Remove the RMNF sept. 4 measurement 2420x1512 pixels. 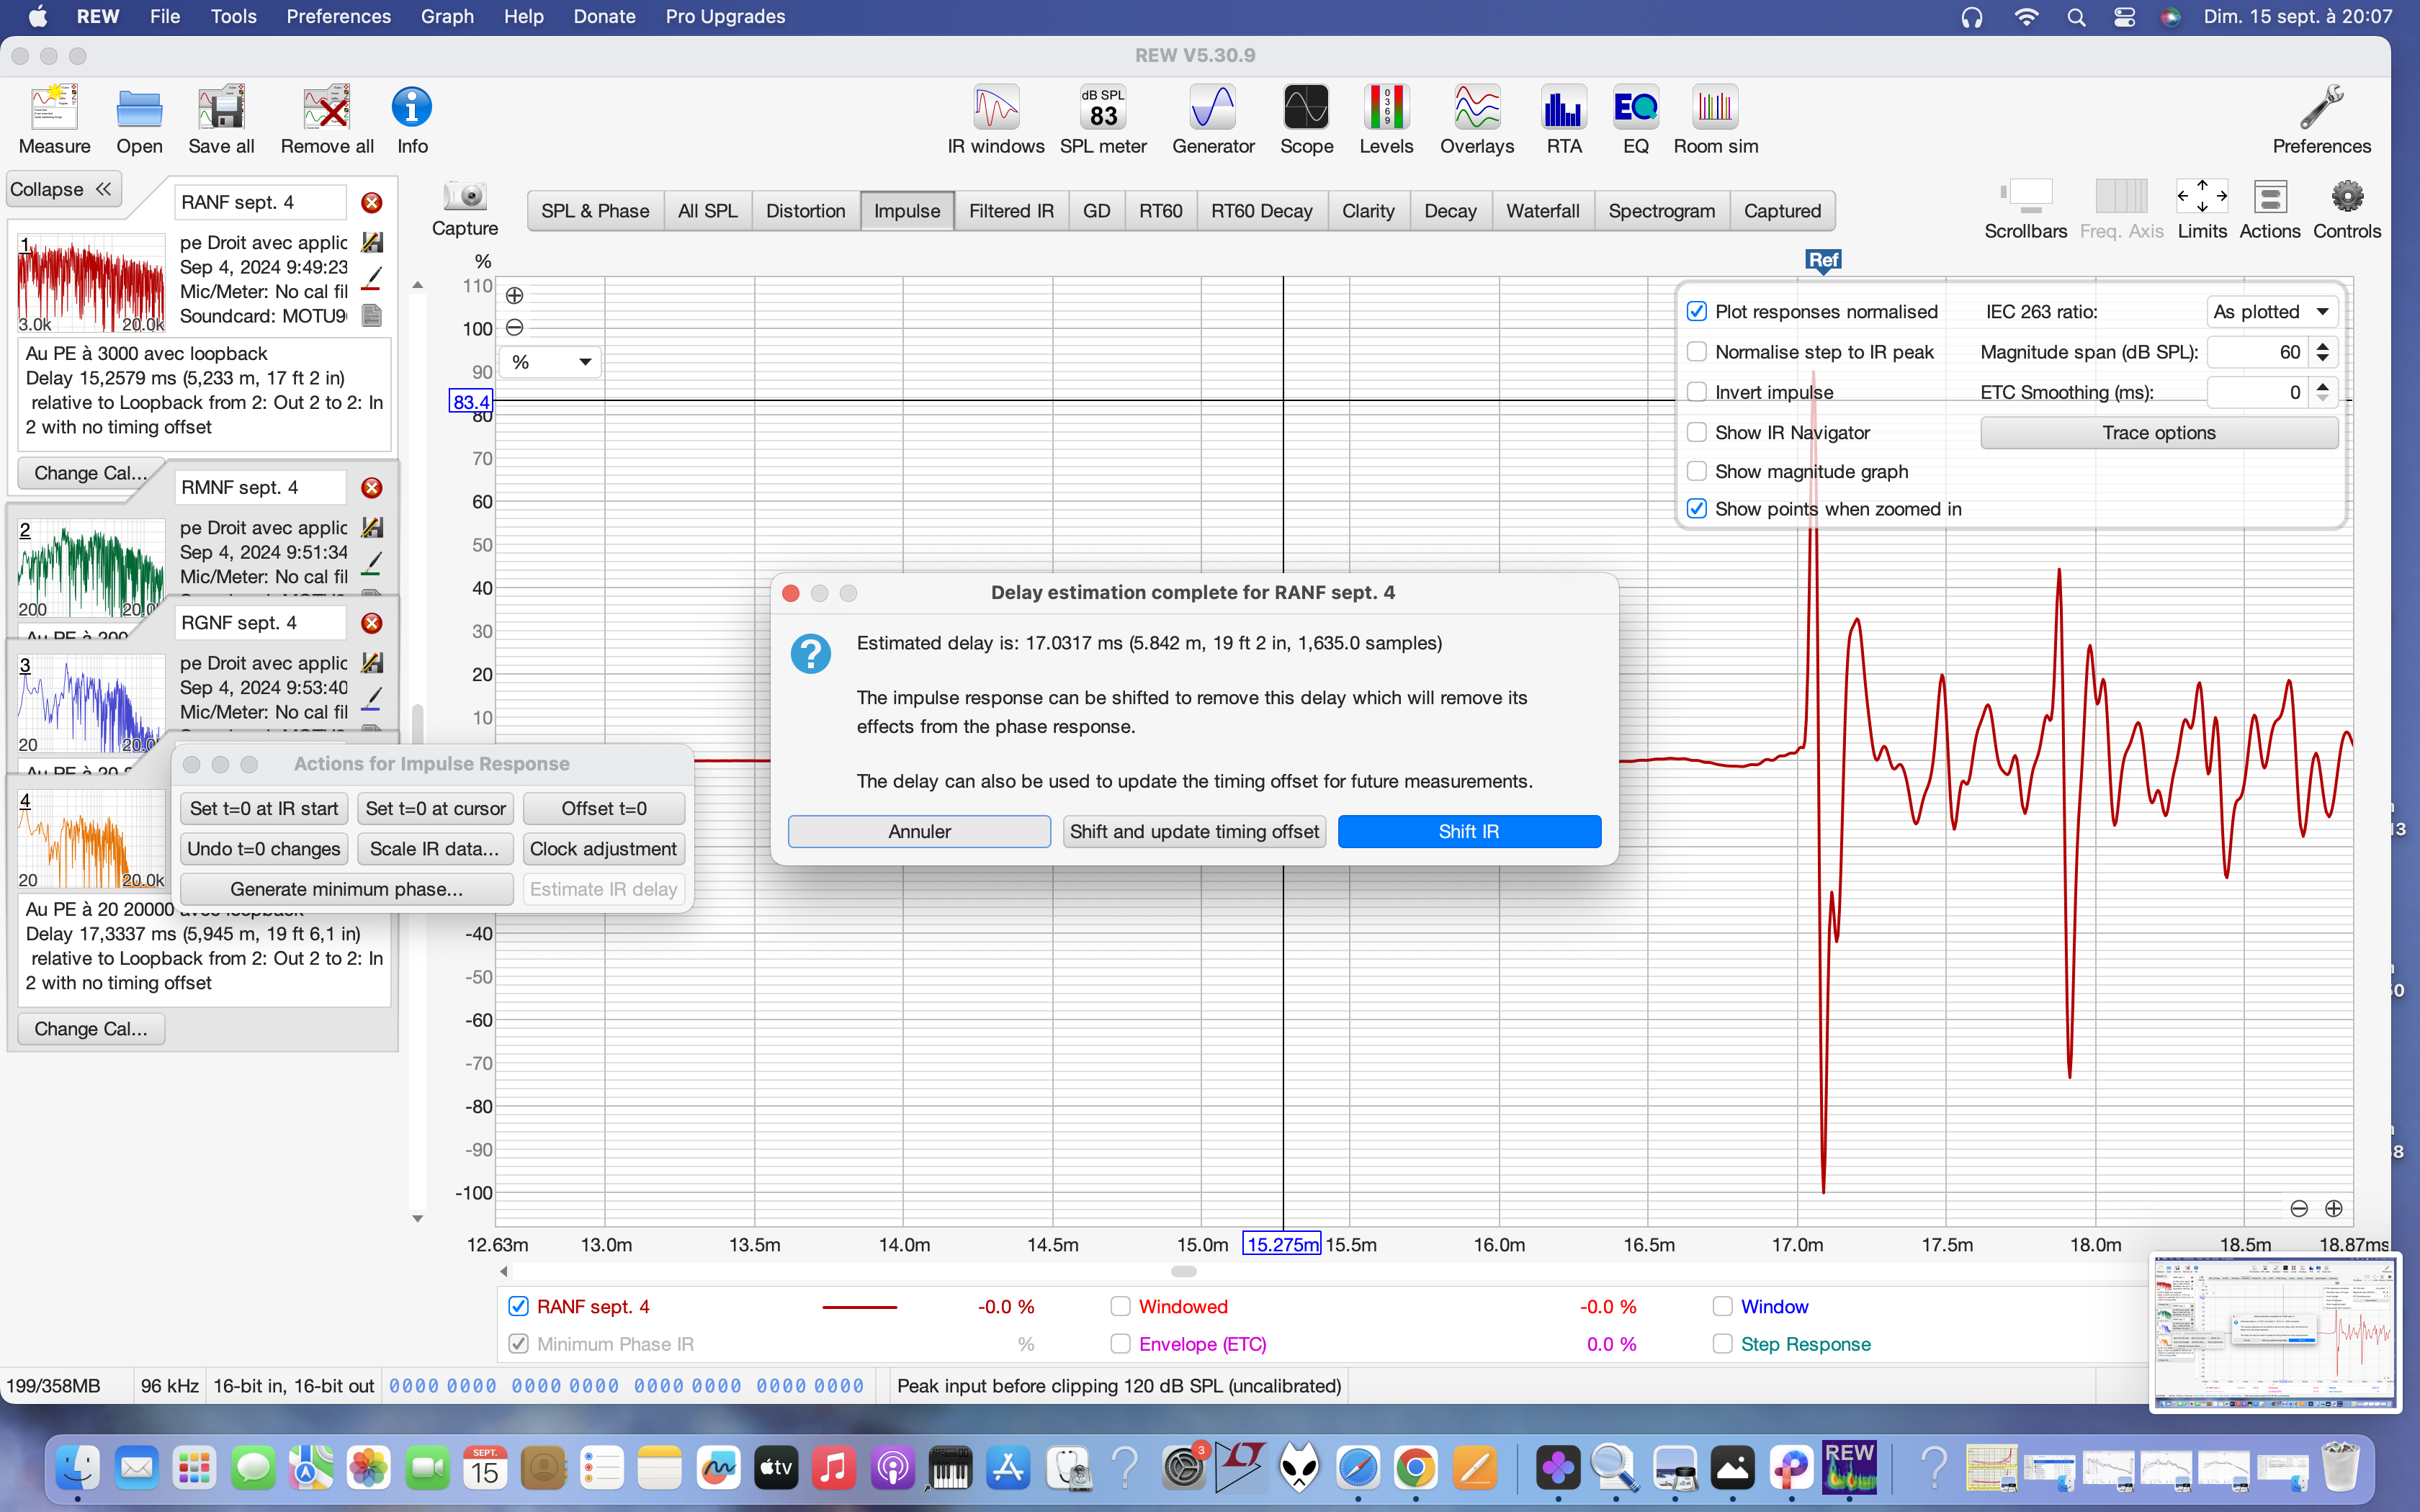pyautogui.click(x=371, y=488)
